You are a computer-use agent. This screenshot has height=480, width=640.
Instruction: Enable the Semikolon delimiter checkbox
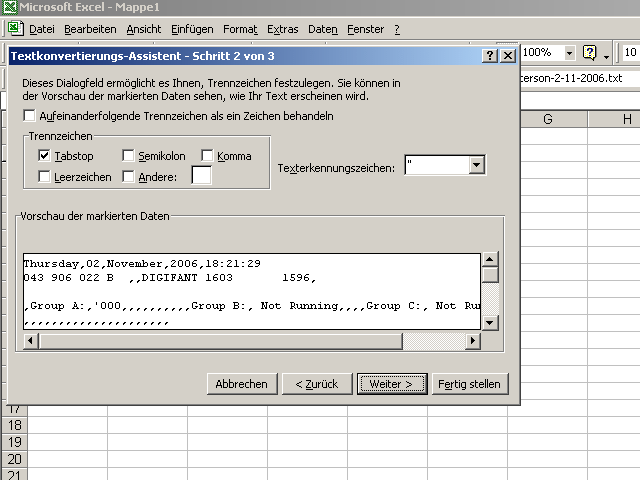point(129,156)
